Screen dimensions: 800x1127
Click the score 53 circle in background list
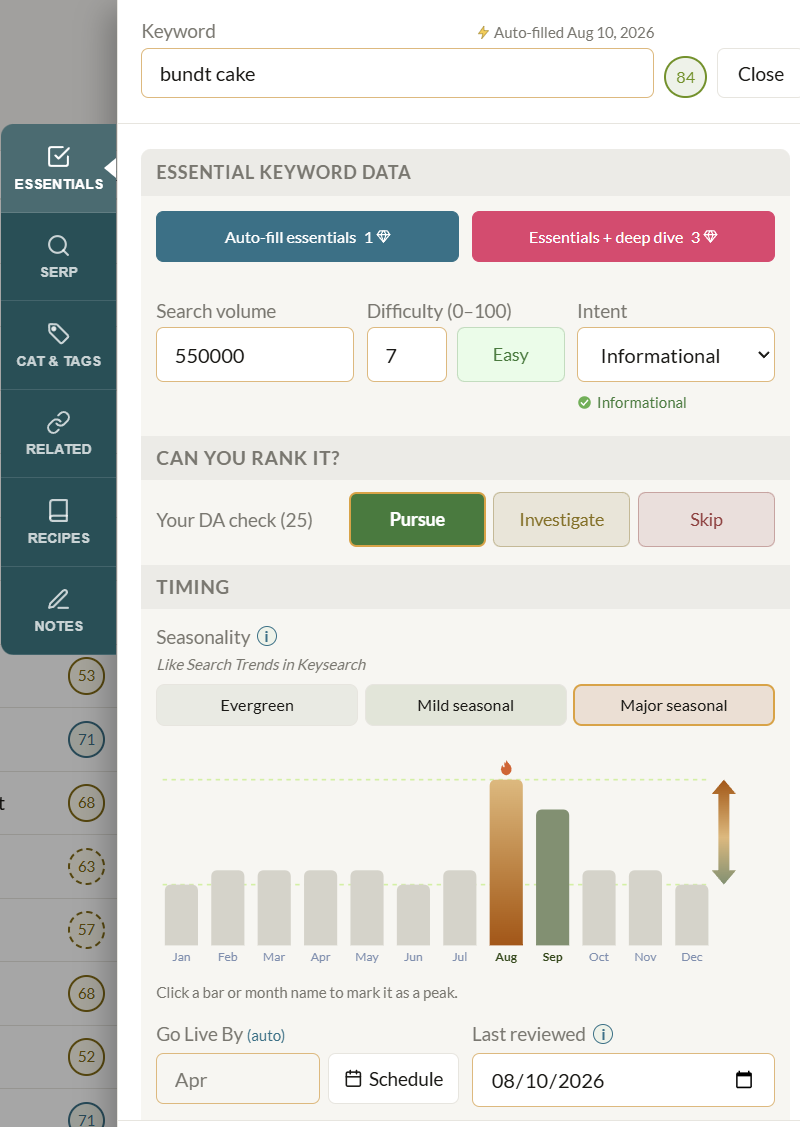pos(86,676)
